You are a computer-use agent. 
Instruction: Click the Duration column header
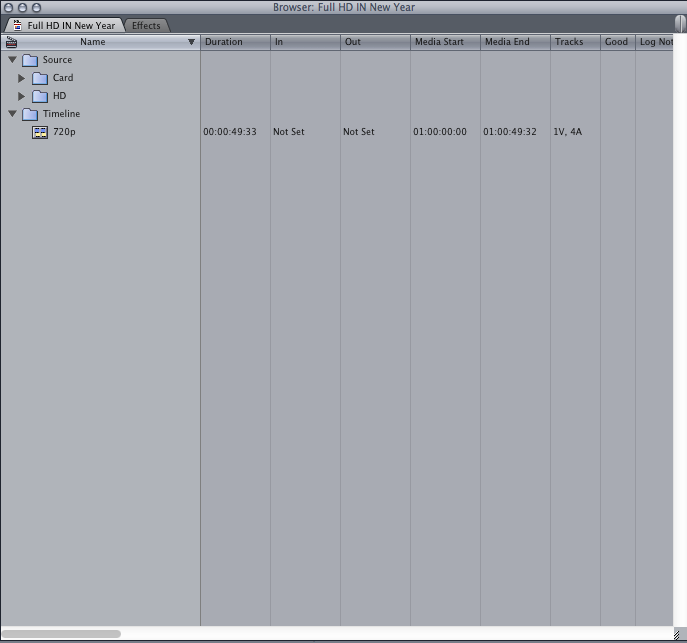pyautogui.click(x=235, y=42)
